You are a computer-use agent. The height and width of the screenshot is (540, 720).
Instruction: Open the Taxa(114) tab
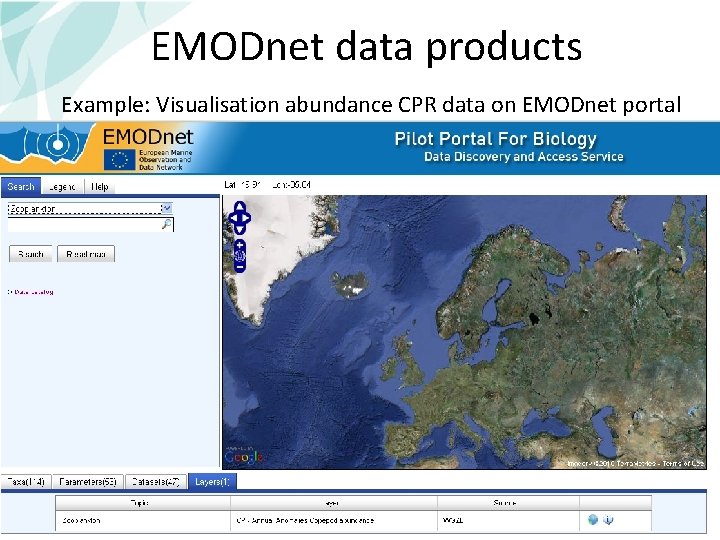pos(26,482)
